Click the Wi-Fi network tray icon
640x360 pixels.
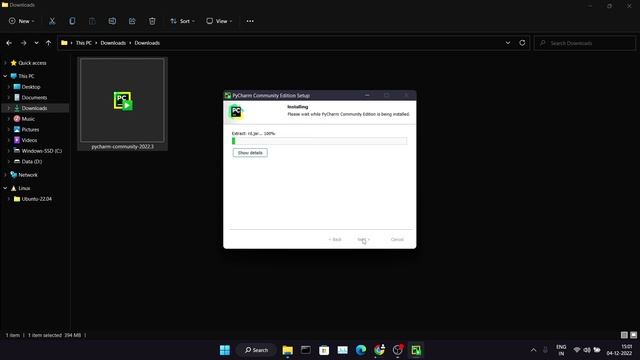(577, 350)
